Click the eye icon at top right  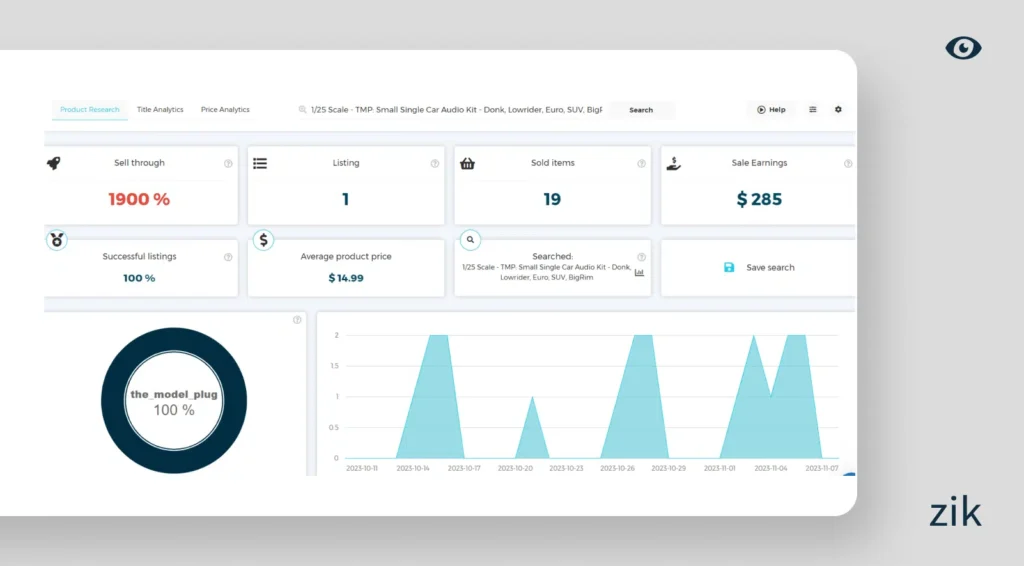963,48
